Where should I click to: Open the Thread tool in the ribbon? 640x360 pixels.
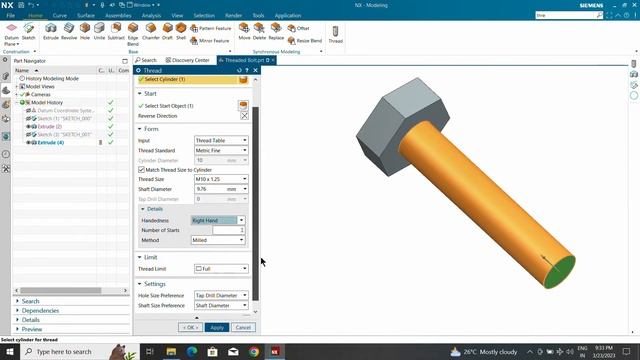(x=336, y=34)
